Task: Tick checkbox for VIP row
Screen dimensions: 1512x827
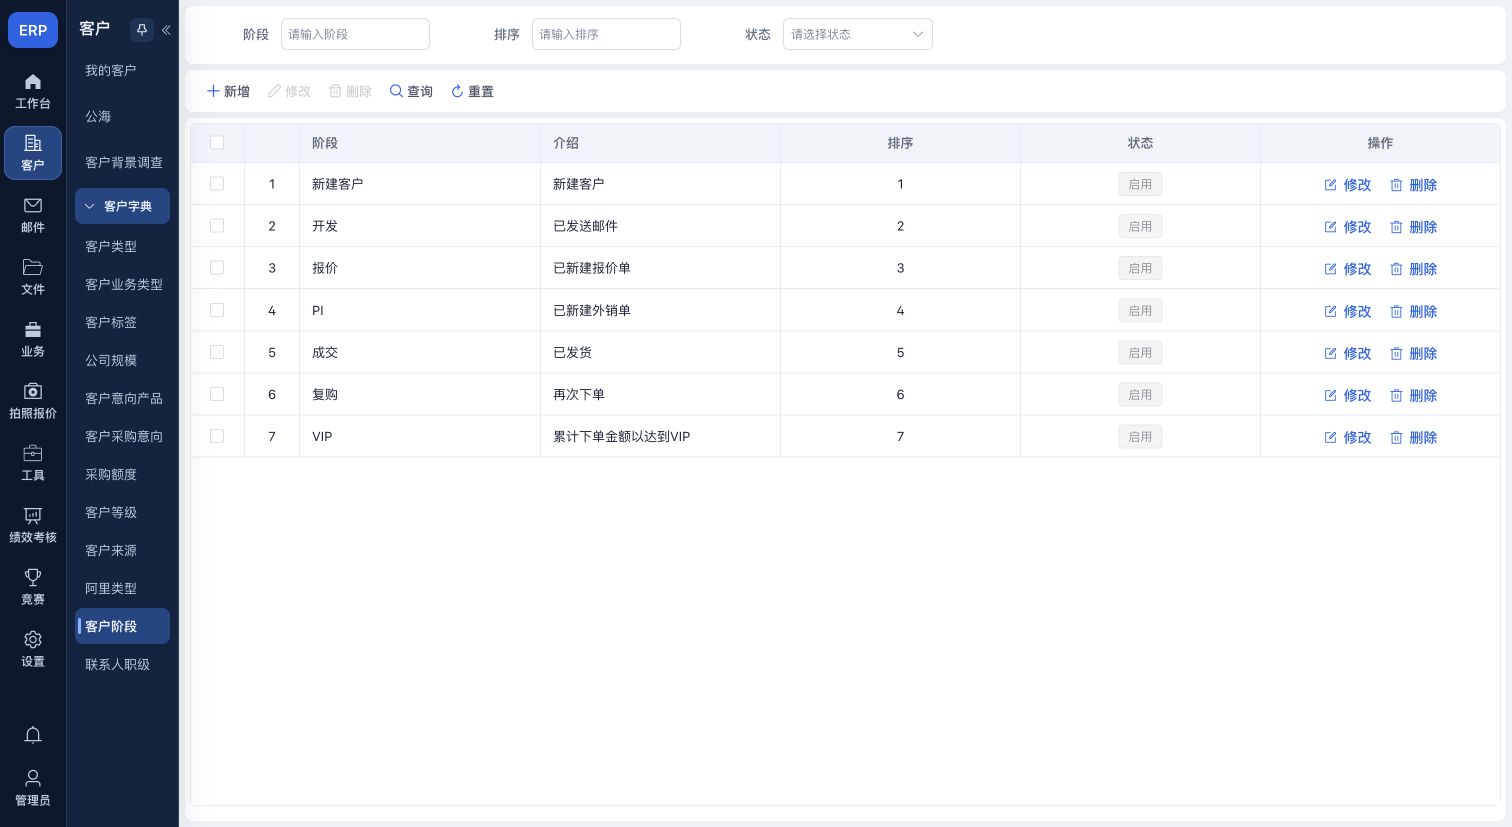Action: pos(217,436)
